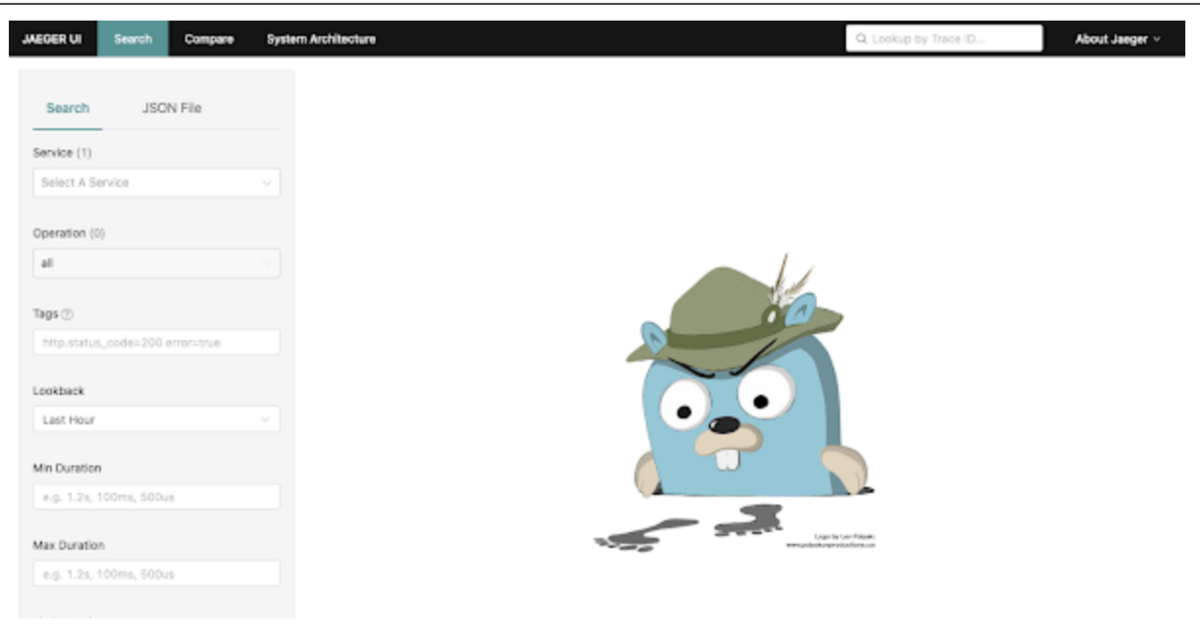This screenshot has height=631, width=1200.
Task: Open the About Jaeger menu
Action: (x=1117, y=39)
